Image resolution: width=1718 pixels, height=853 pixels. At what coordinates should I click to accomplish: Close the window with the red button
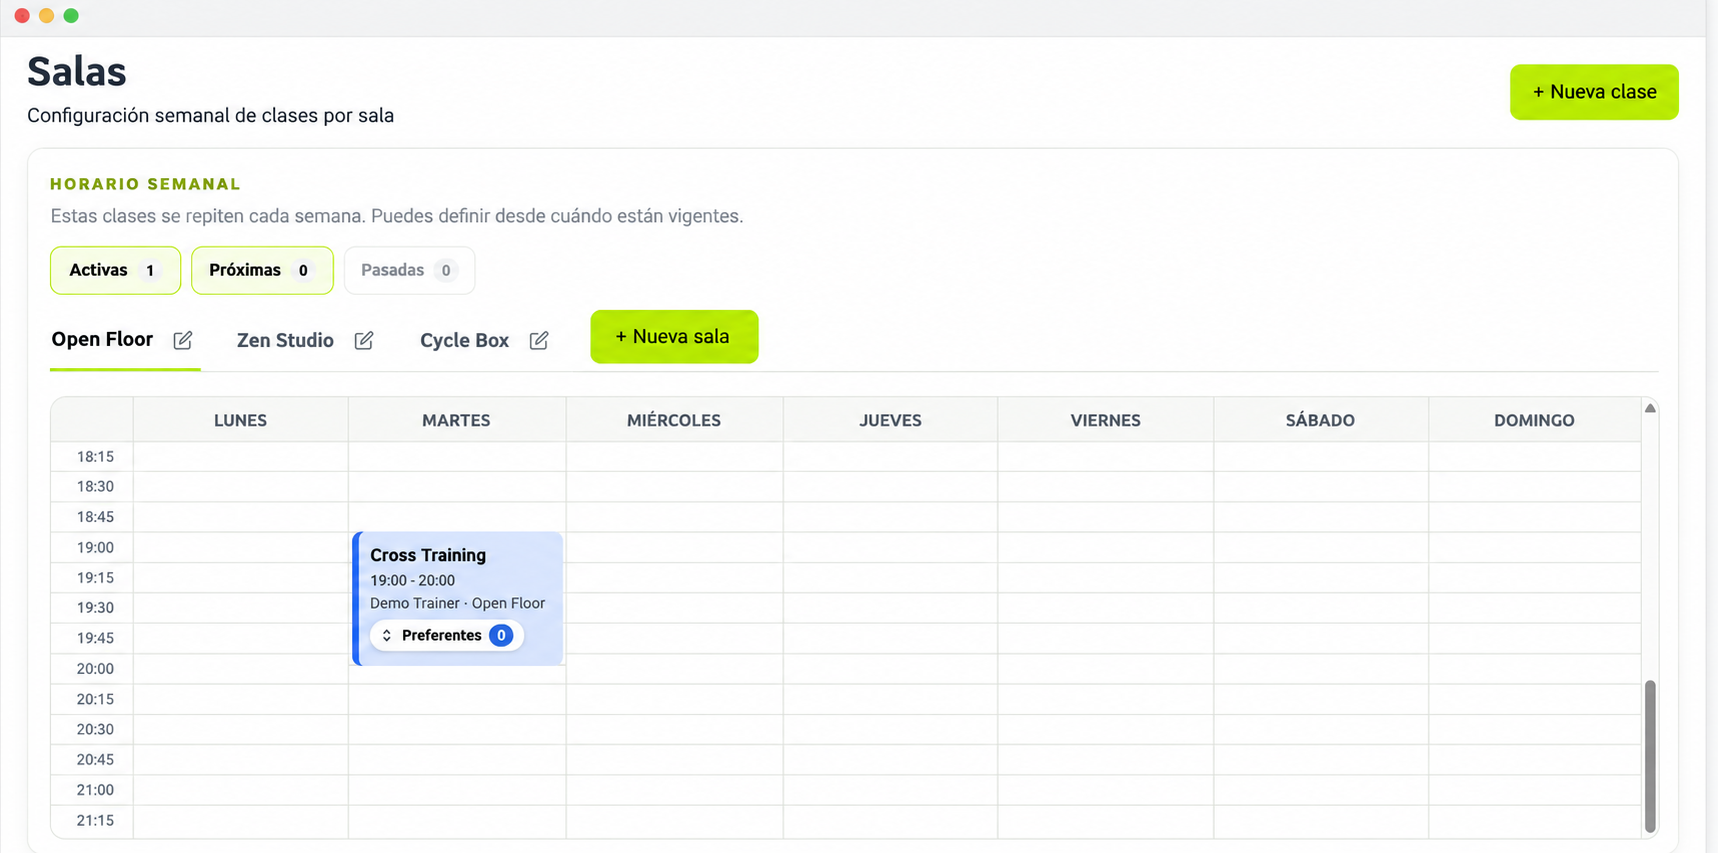(x=22, y=16)
